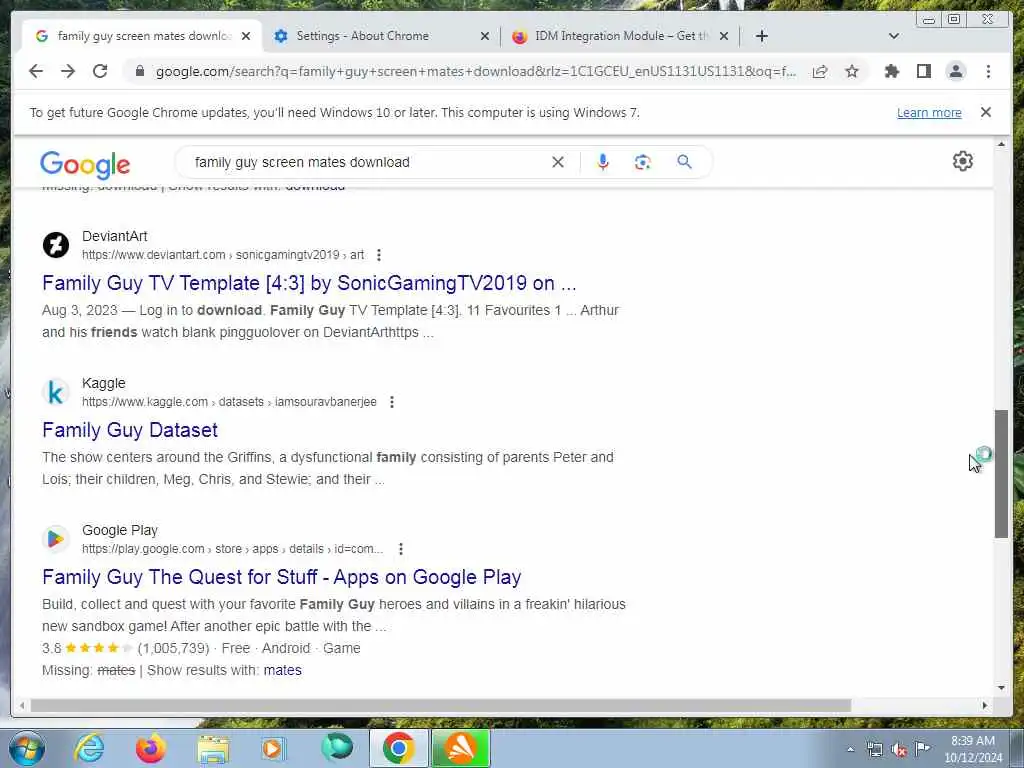
Task: Open Chrome three-dot menu
Action: (988, 71)
